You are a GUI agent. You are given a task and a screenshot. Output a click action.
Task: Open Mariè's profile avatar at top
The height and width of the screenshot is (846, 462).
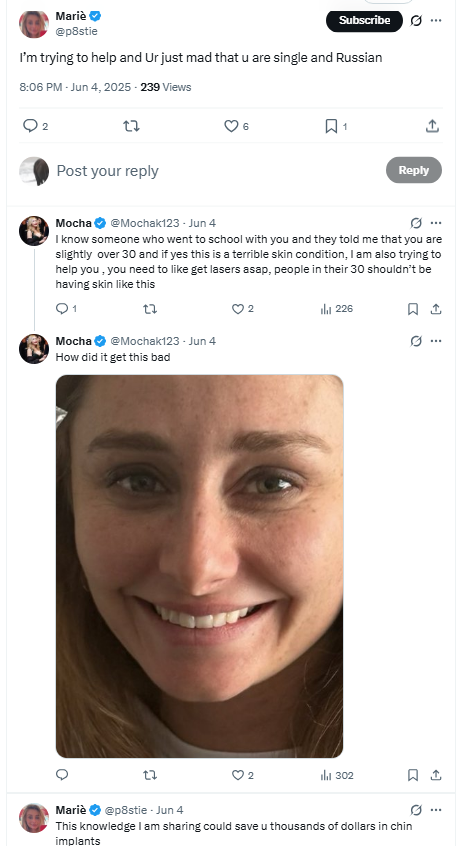[34, 24]
